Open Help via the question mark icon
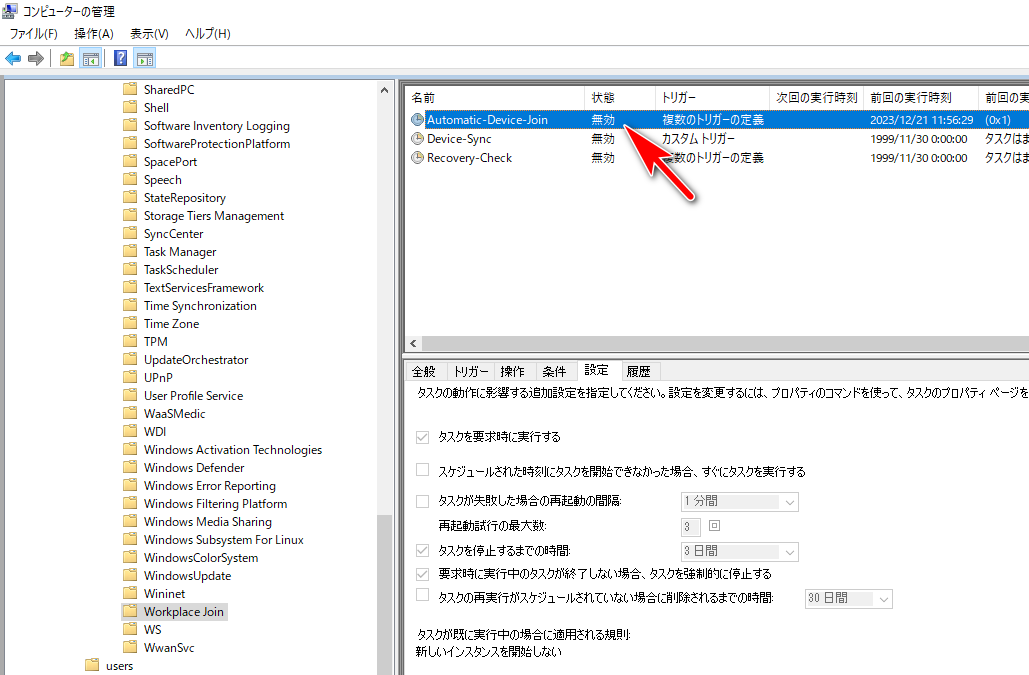 (x=119, y=57)
